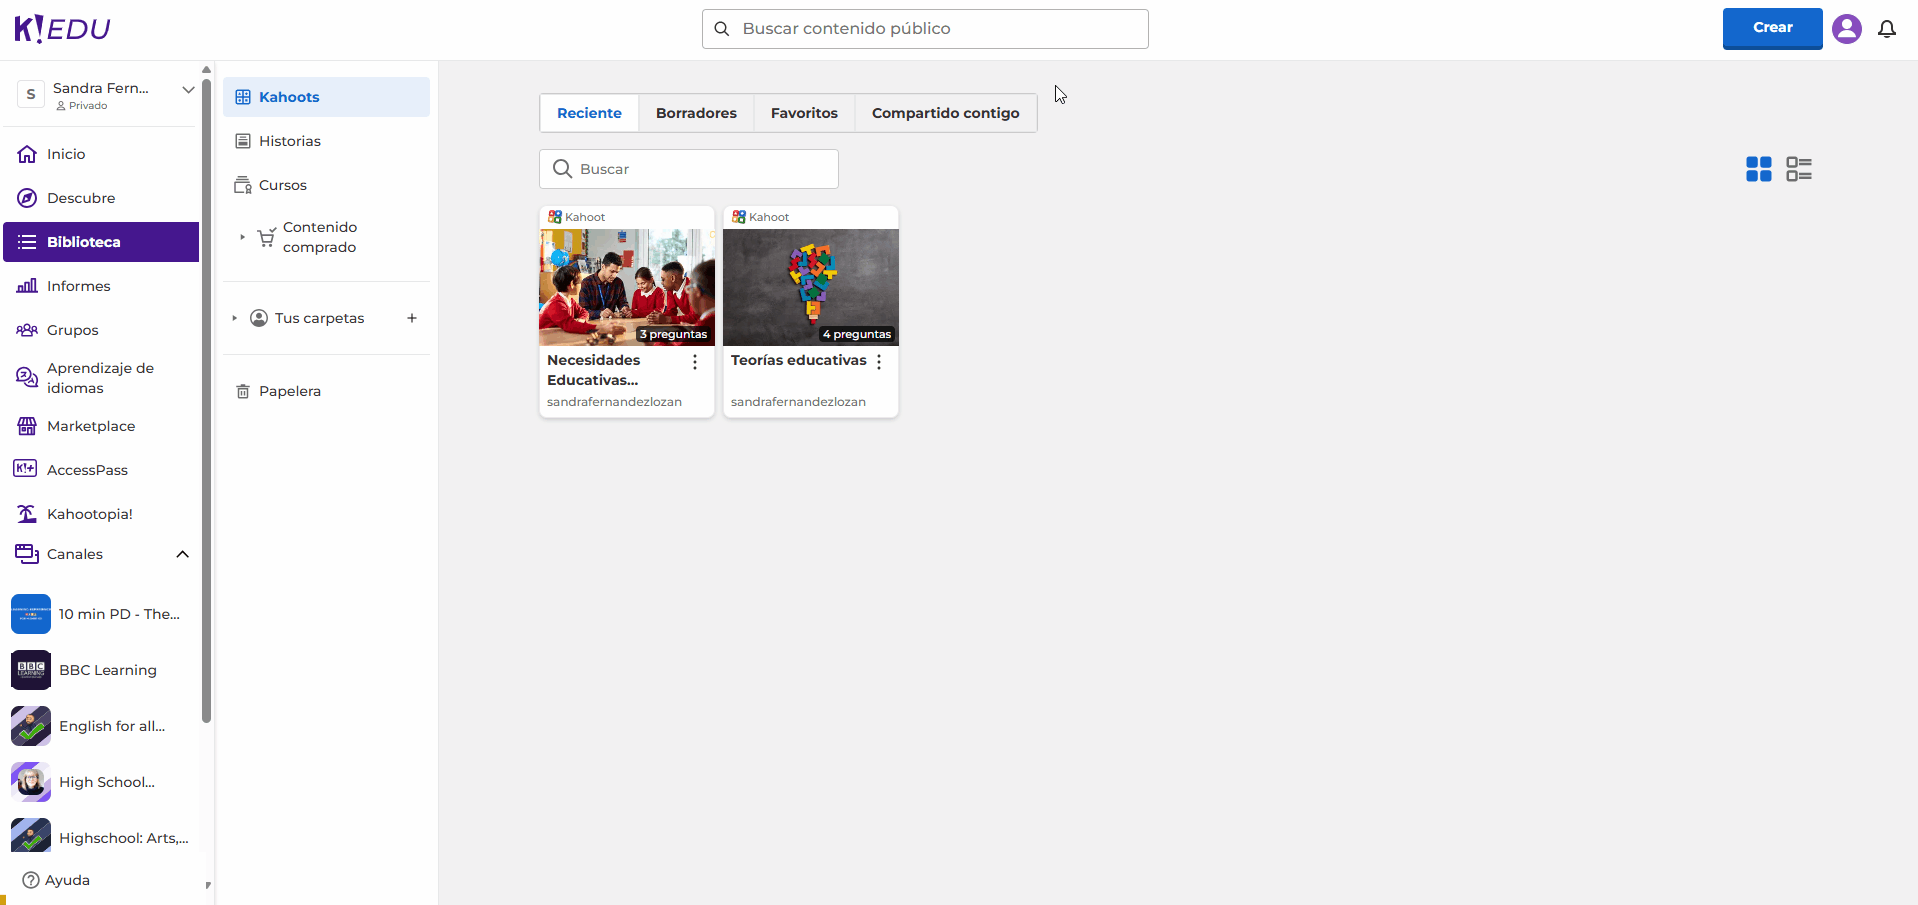Open the AccessPass section
Viewport: 1918px width, 905px height.
point(87,469)
